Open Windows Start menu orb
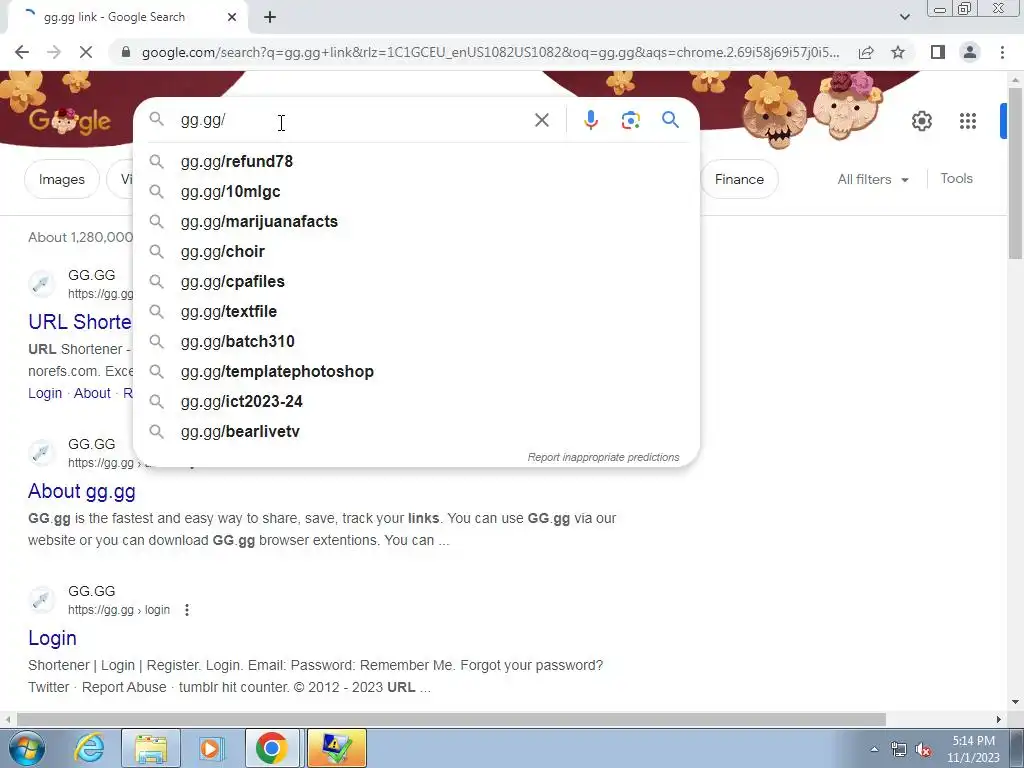Image resolution: width=1024 pixels, height=768 pixels. [26, 748]
